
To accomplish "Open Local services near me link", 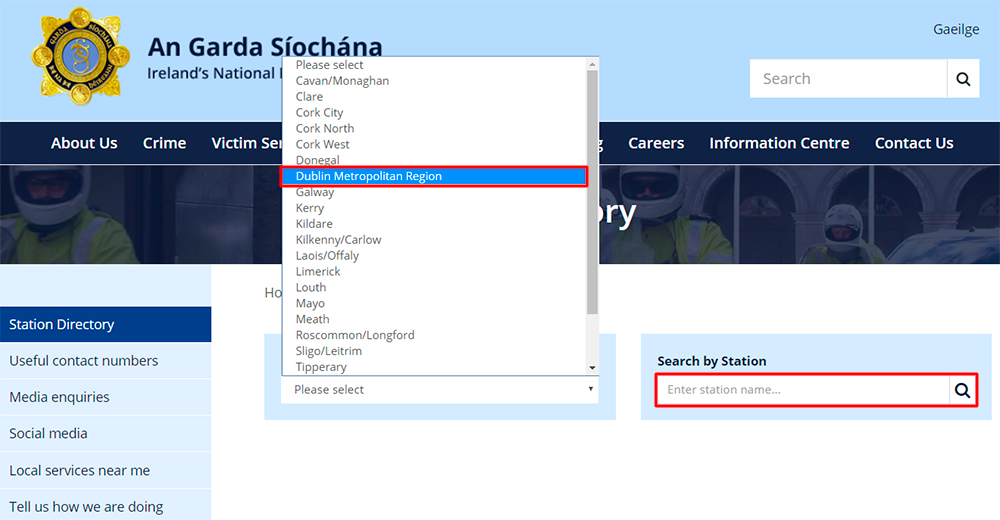I will 105,470.
